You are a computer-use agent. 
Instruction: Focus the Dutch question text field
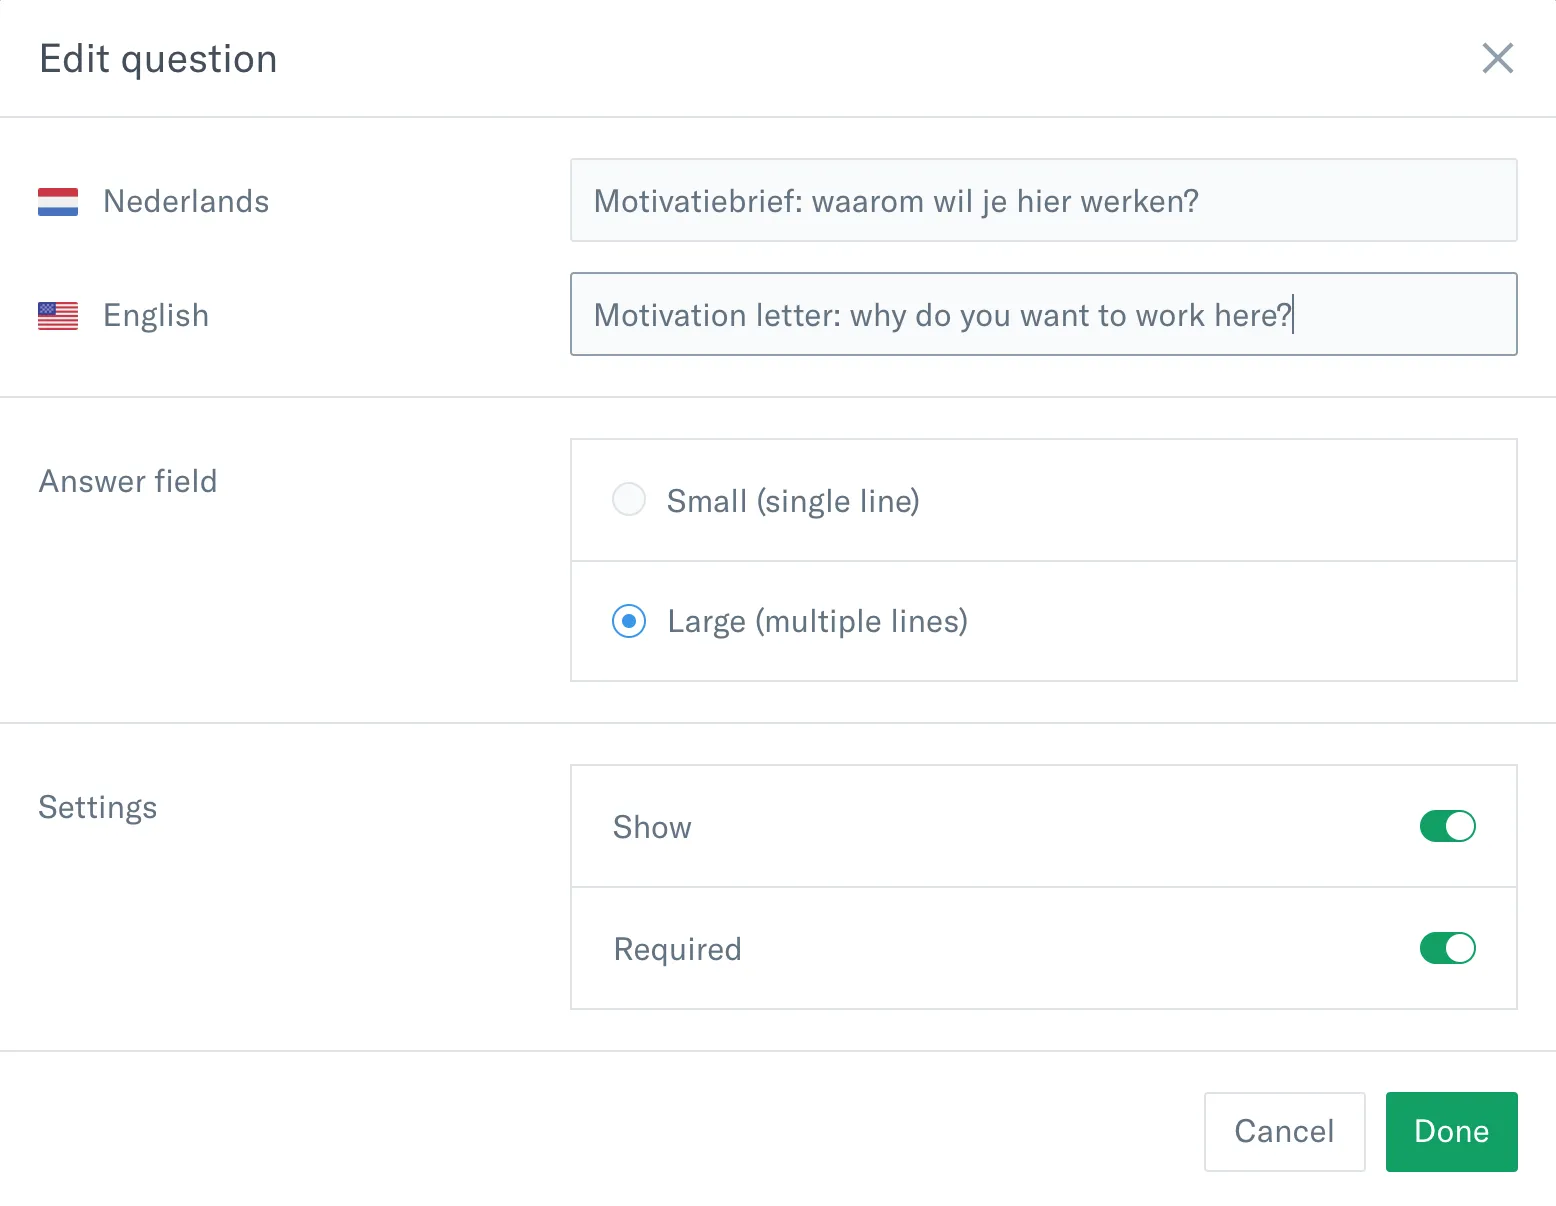pos(1043,201)
